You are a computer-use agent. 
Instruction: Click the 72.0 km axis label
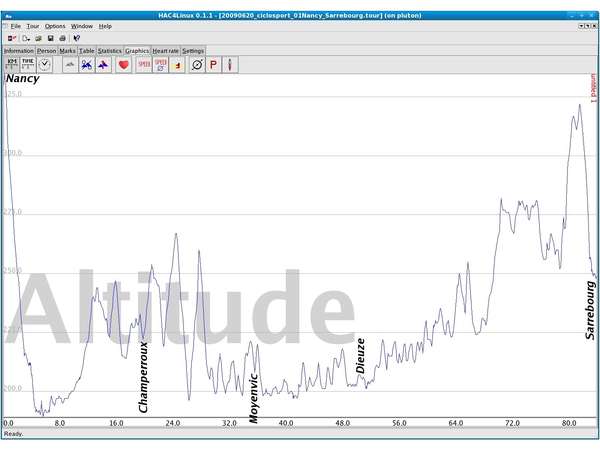tap(512, 423)
